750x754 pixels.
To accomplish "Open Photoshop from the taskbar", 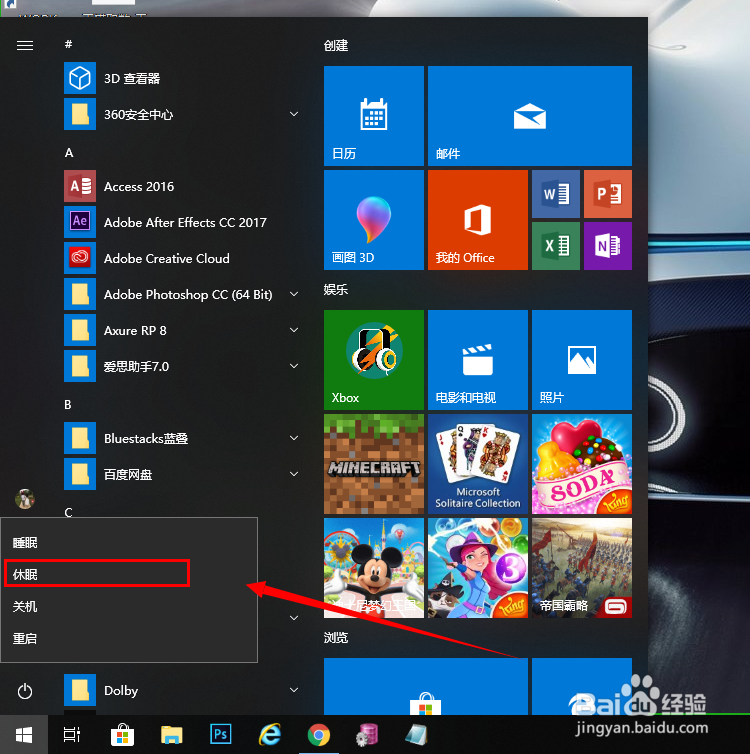I will pyautogui.click(x=221, y=734).
